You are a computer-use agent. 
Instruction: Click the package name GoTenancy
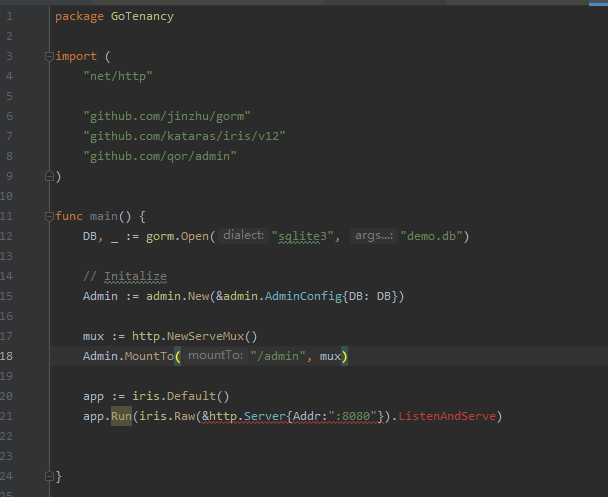click(x=142, y=17)
